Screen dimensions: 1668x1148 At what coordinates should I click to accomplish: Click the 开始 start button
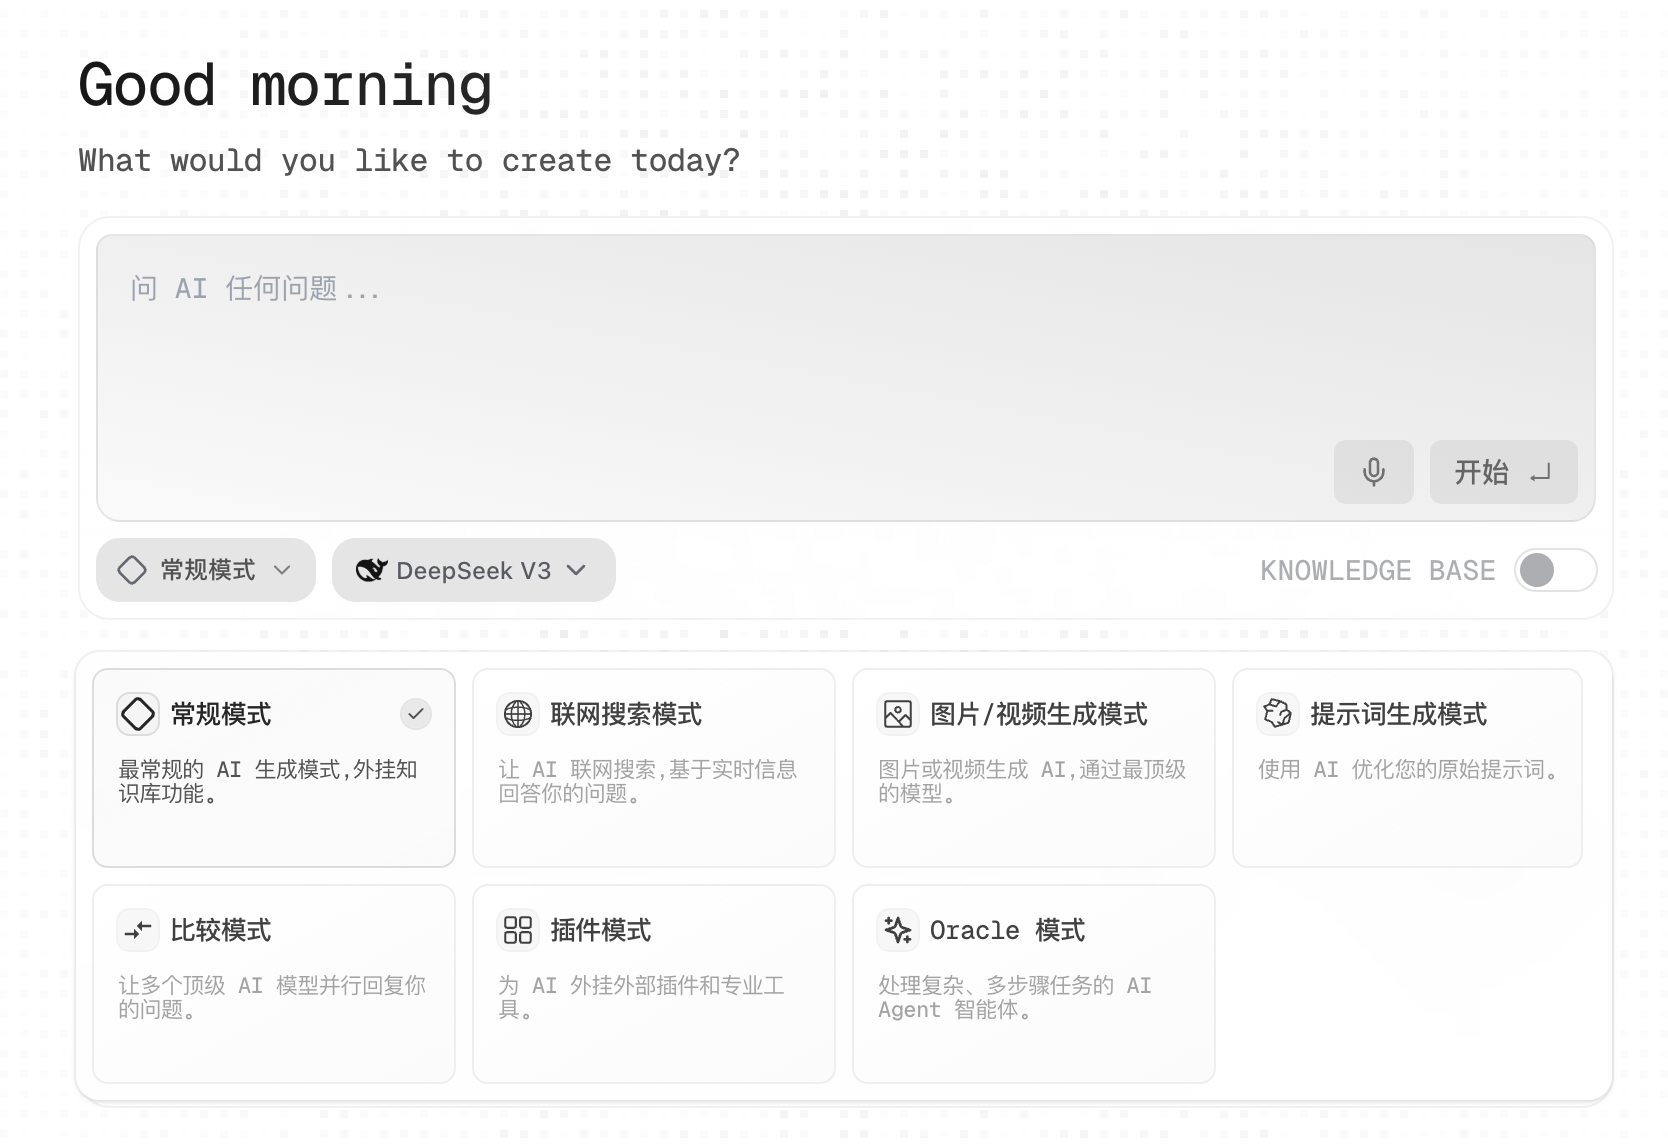[1503, 472]
